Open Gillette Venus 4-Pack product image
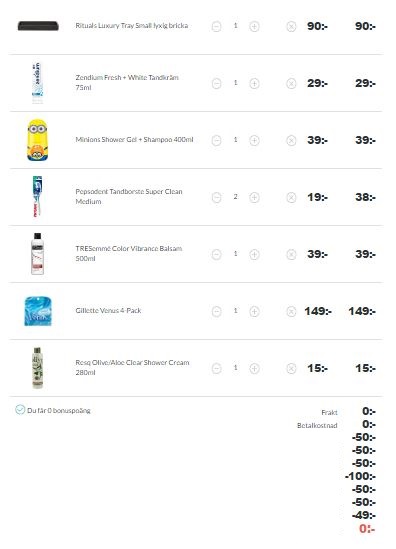This screenshot has height=549, width=396. 38,311
